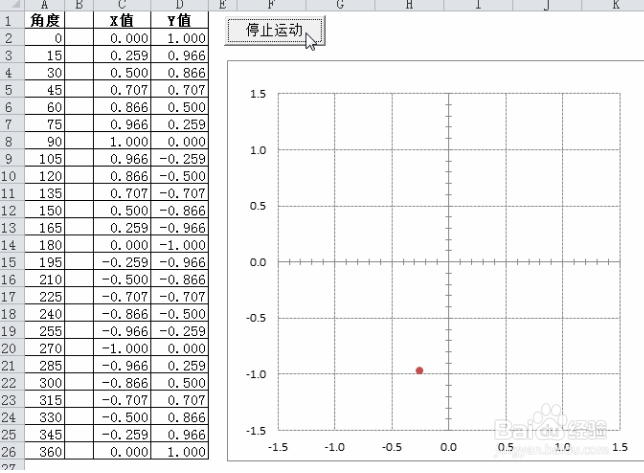Click the chart Y-axis label 1.5
The width and height of the screenshot is (644, 473).
(x=258, y=94)
